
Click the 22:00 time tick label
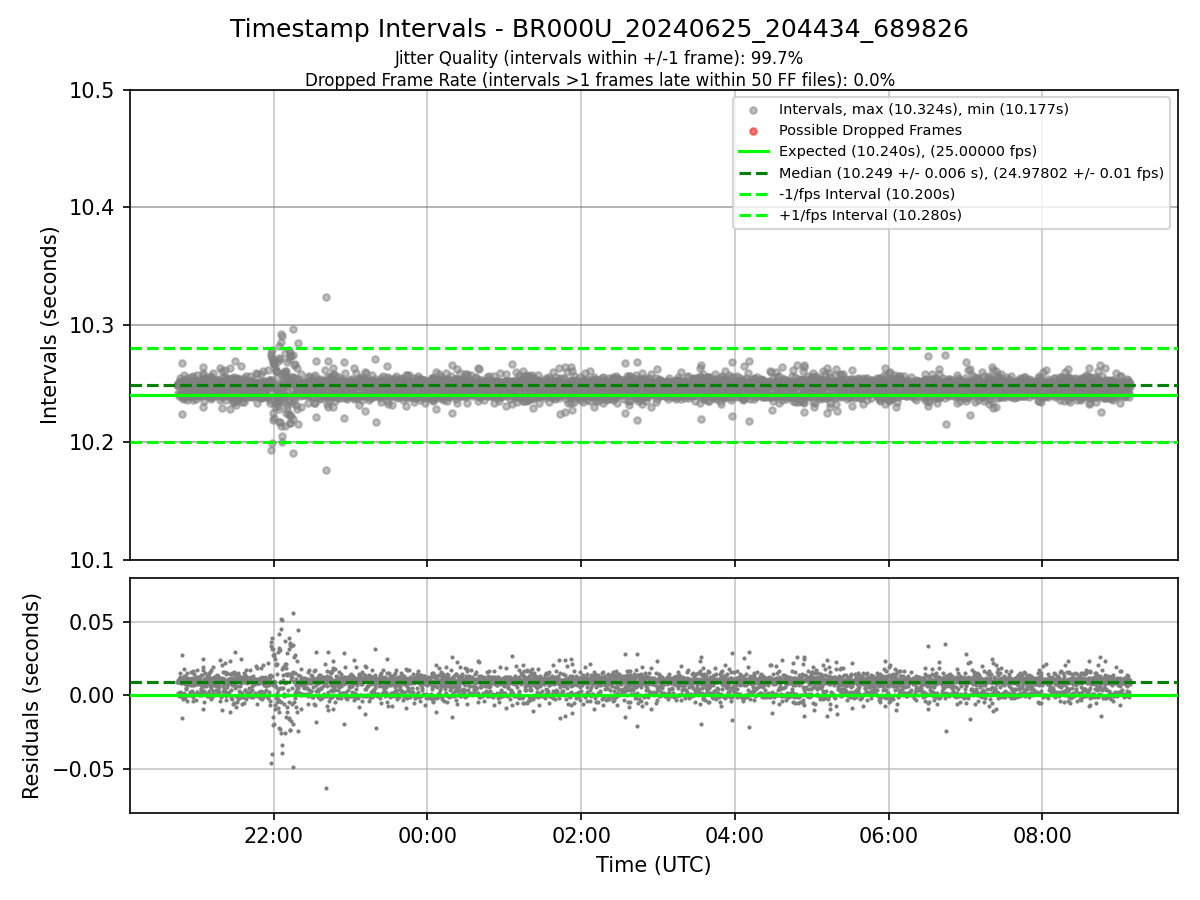273,835
